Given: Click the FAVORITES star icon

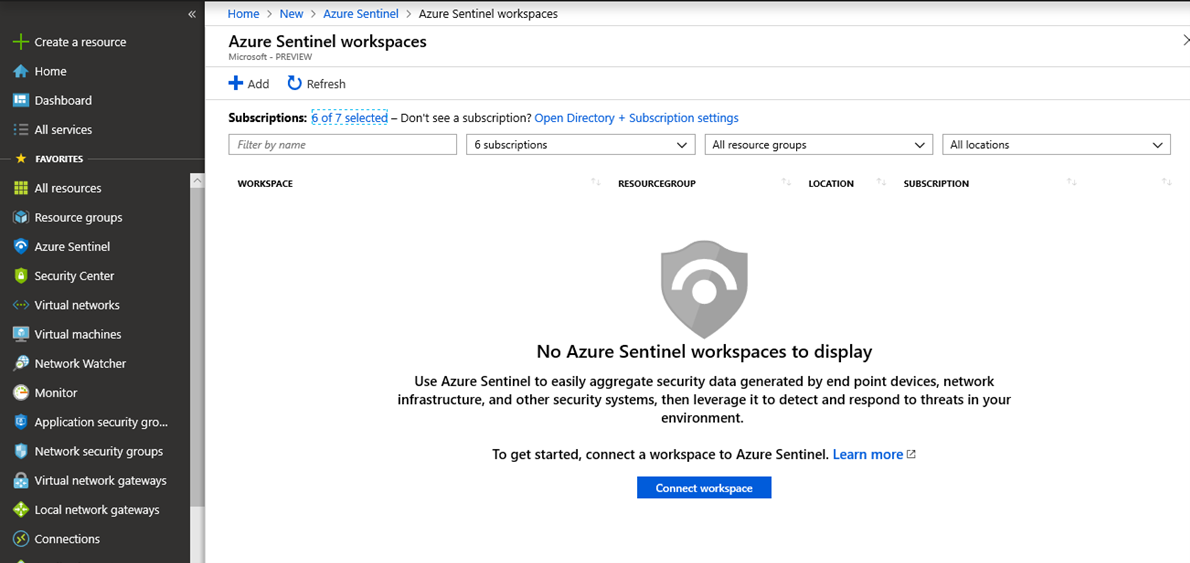Looking at the screenshot, I should coord(20,159).
